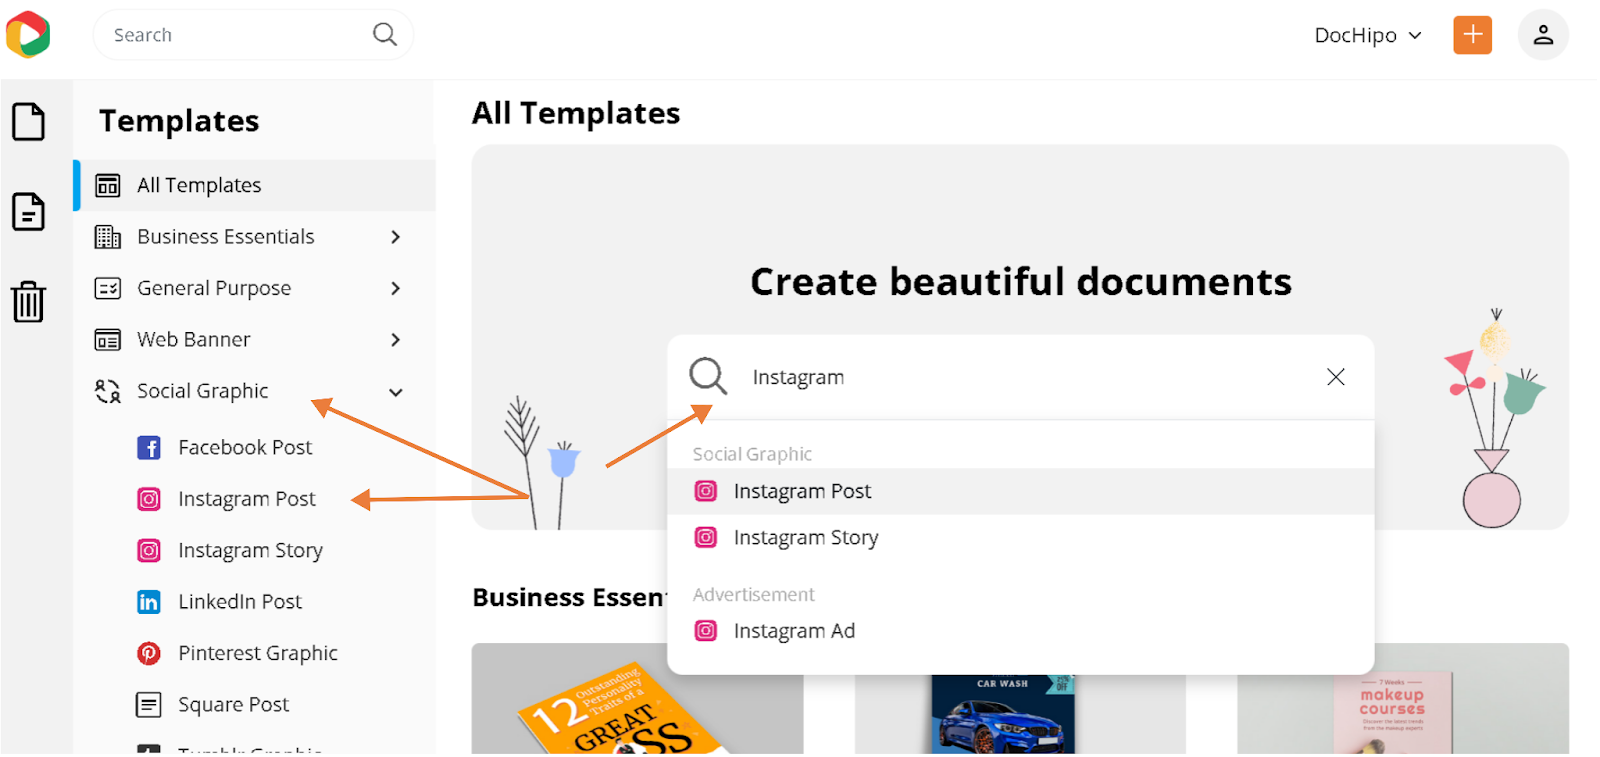This screenshot has width=1600, height=757.
Task: Click Instagram icon next to suggestion Instagram Post
Action: pos(706,491)
